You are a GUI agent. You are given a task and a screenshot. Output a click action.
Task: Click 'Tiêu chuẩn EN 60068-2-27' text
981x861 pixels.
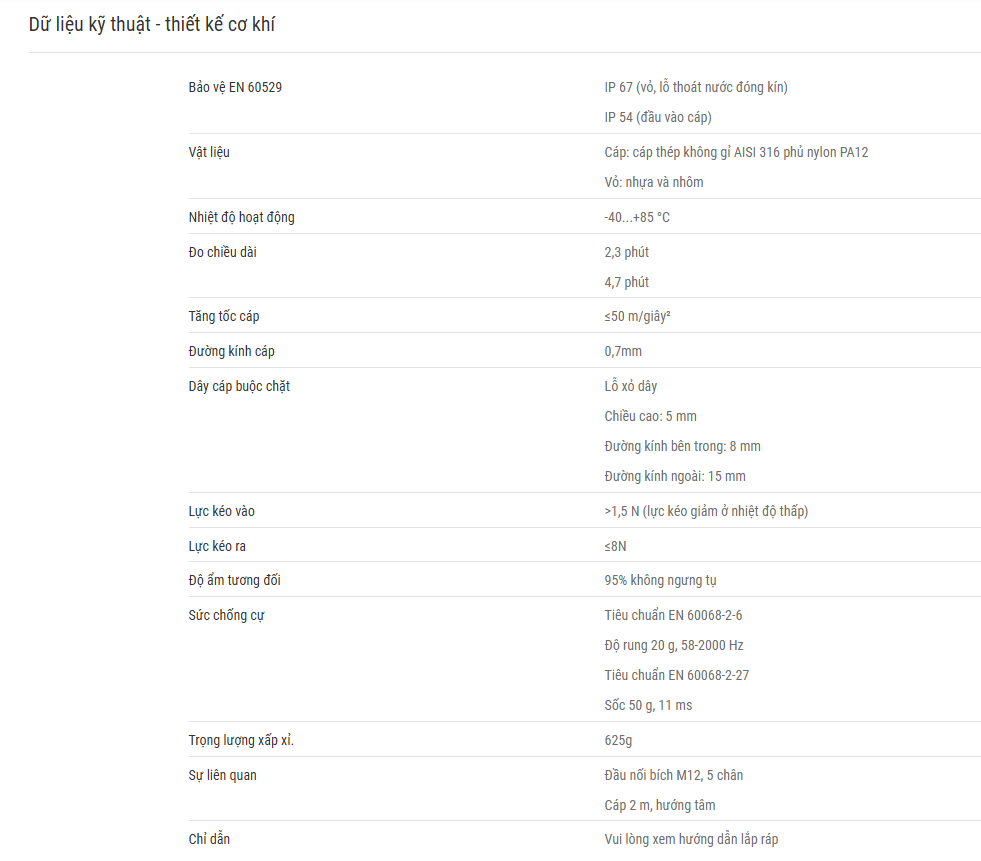(676, 676)
